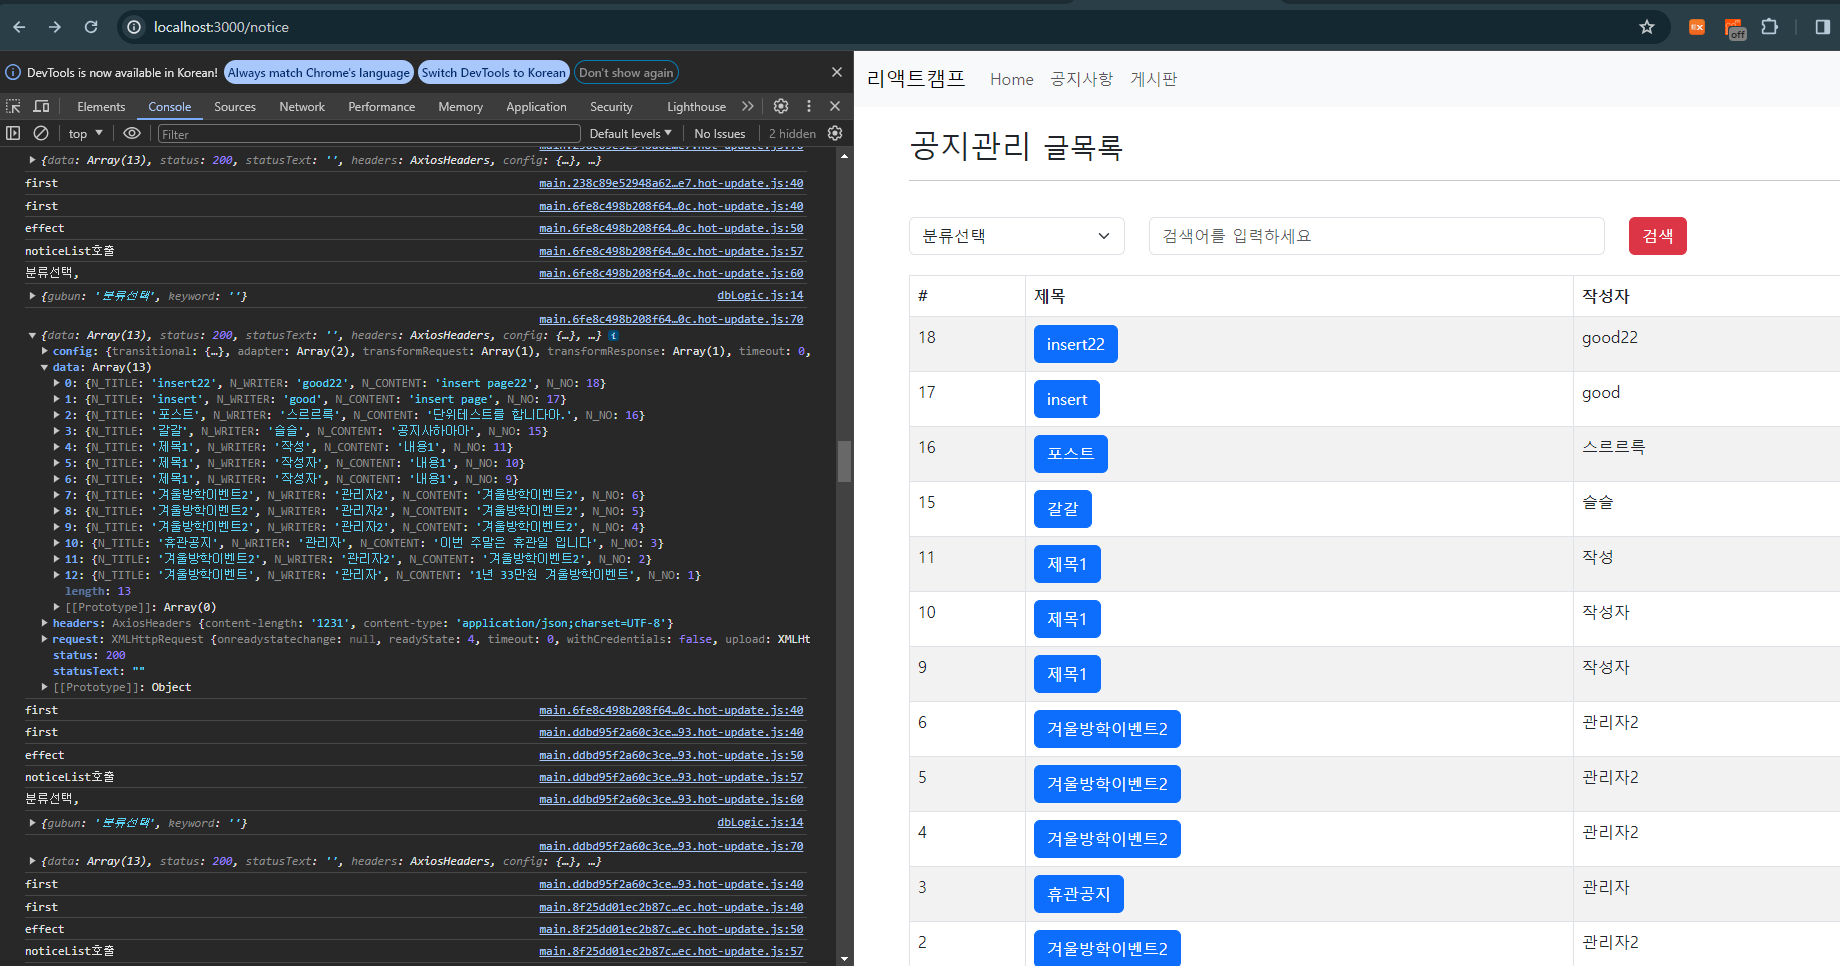Viewport: 1840px width, 966px height.
Task: Click the 검색어를 입력하세요 search field
Action: point(1377,236)
